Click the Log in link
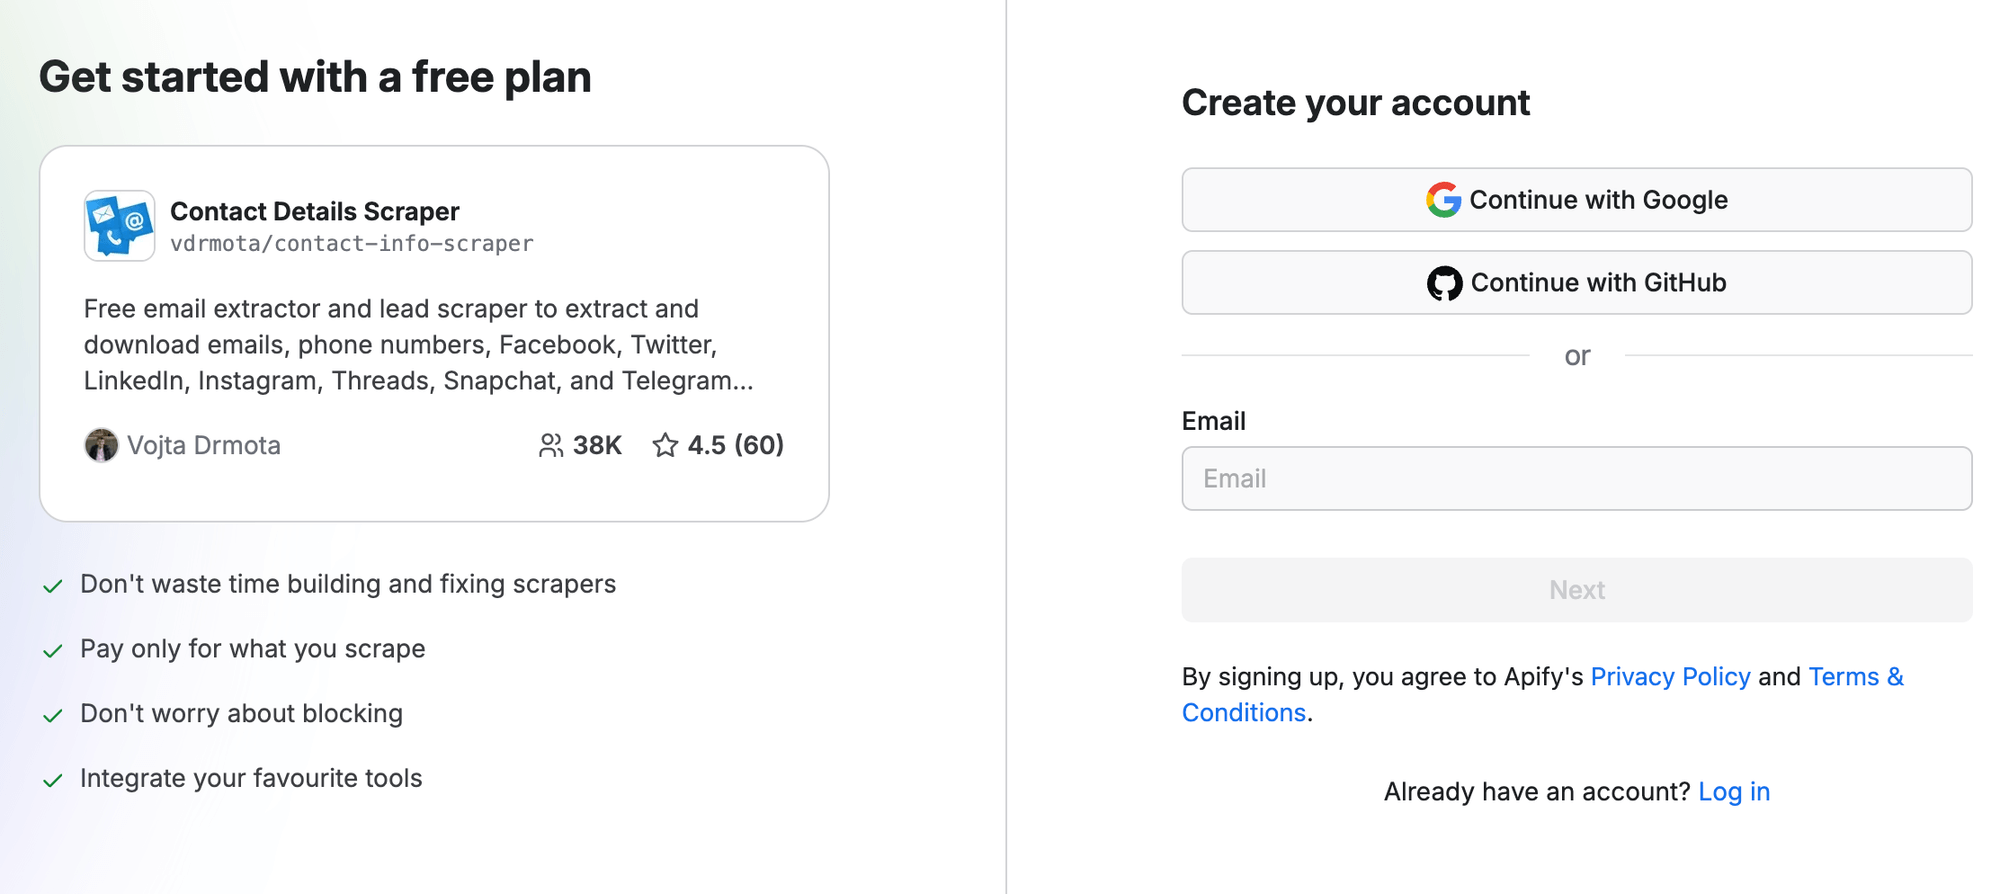The height and width of the screenshot is (894, 2000). (1734, 791)
